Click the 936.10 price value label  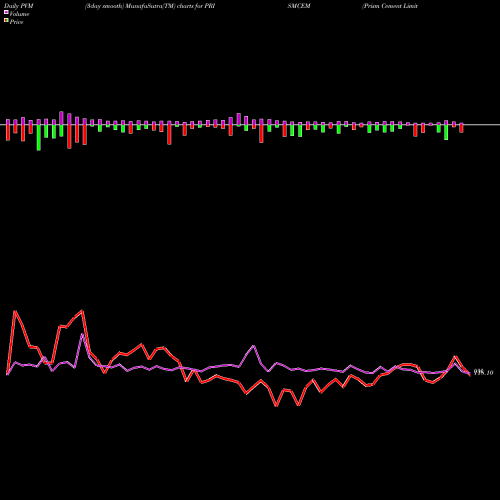pyautogui.click(x=483, y=373)
